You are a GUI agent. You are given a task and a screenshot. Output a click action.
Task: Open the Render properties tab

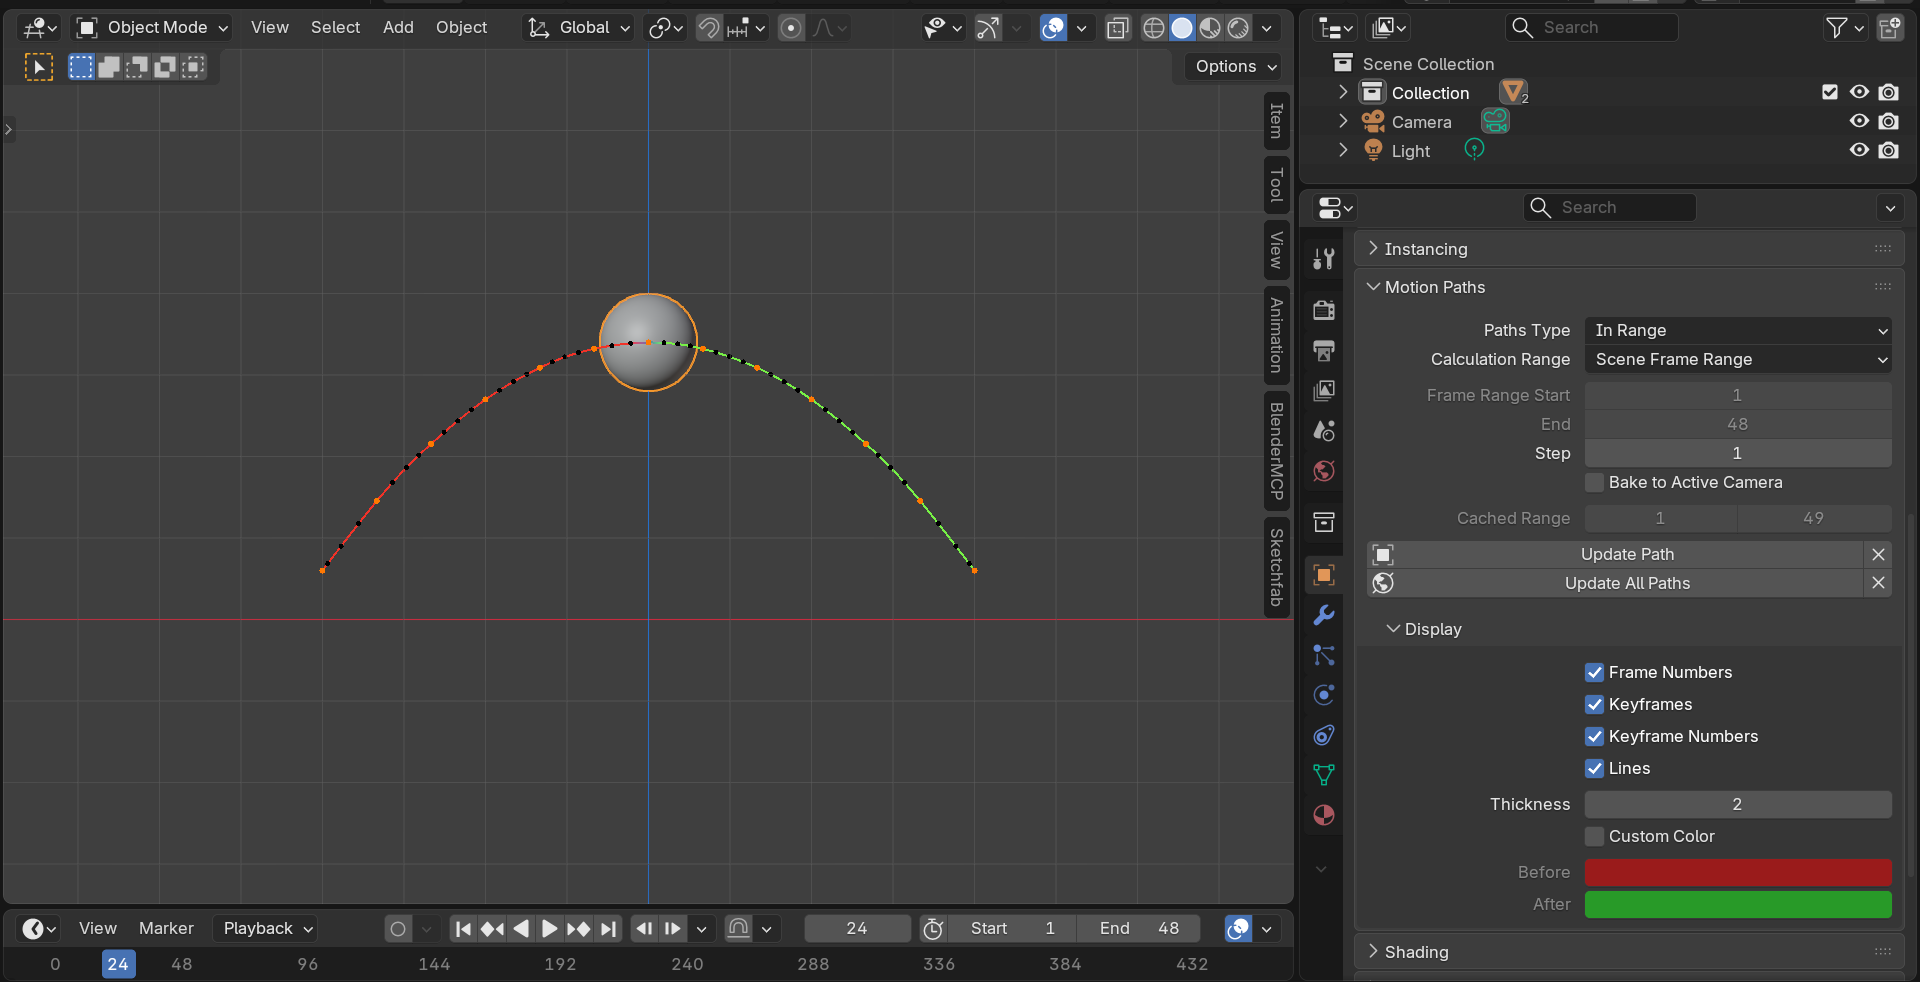coord(1324,310)
